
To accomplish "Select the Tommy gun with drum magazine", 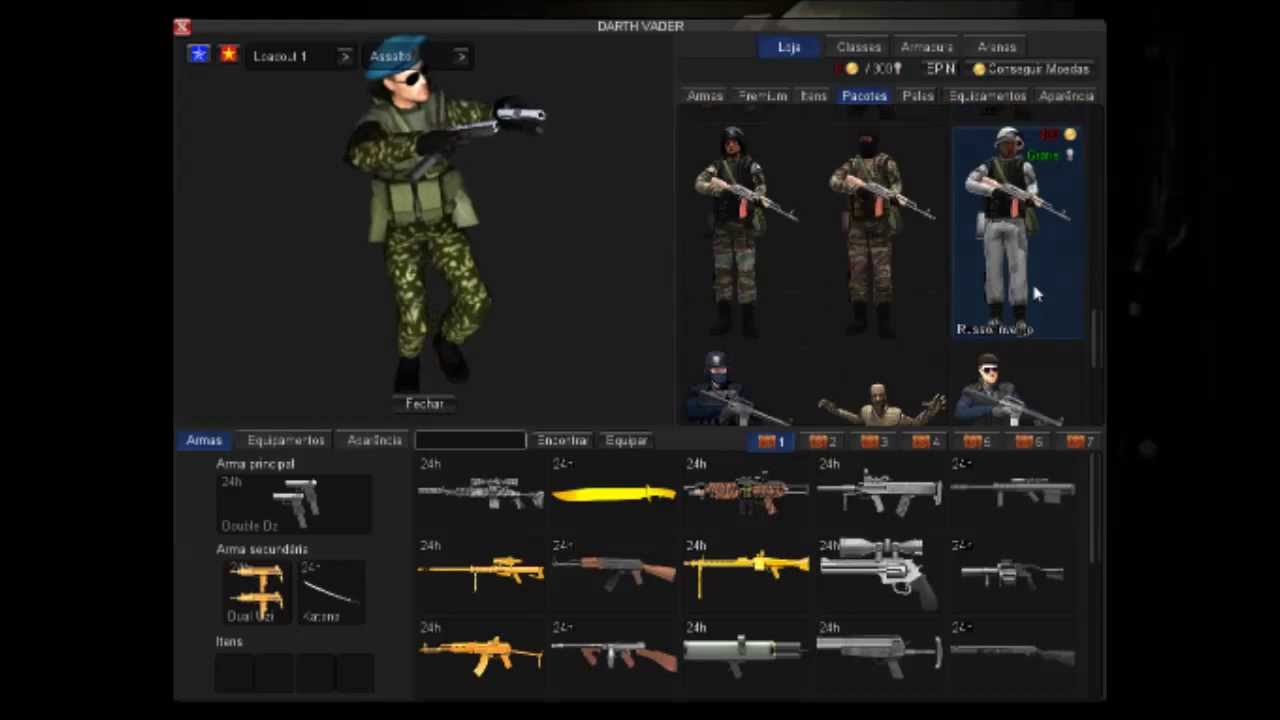I will (x=614, y=656).
